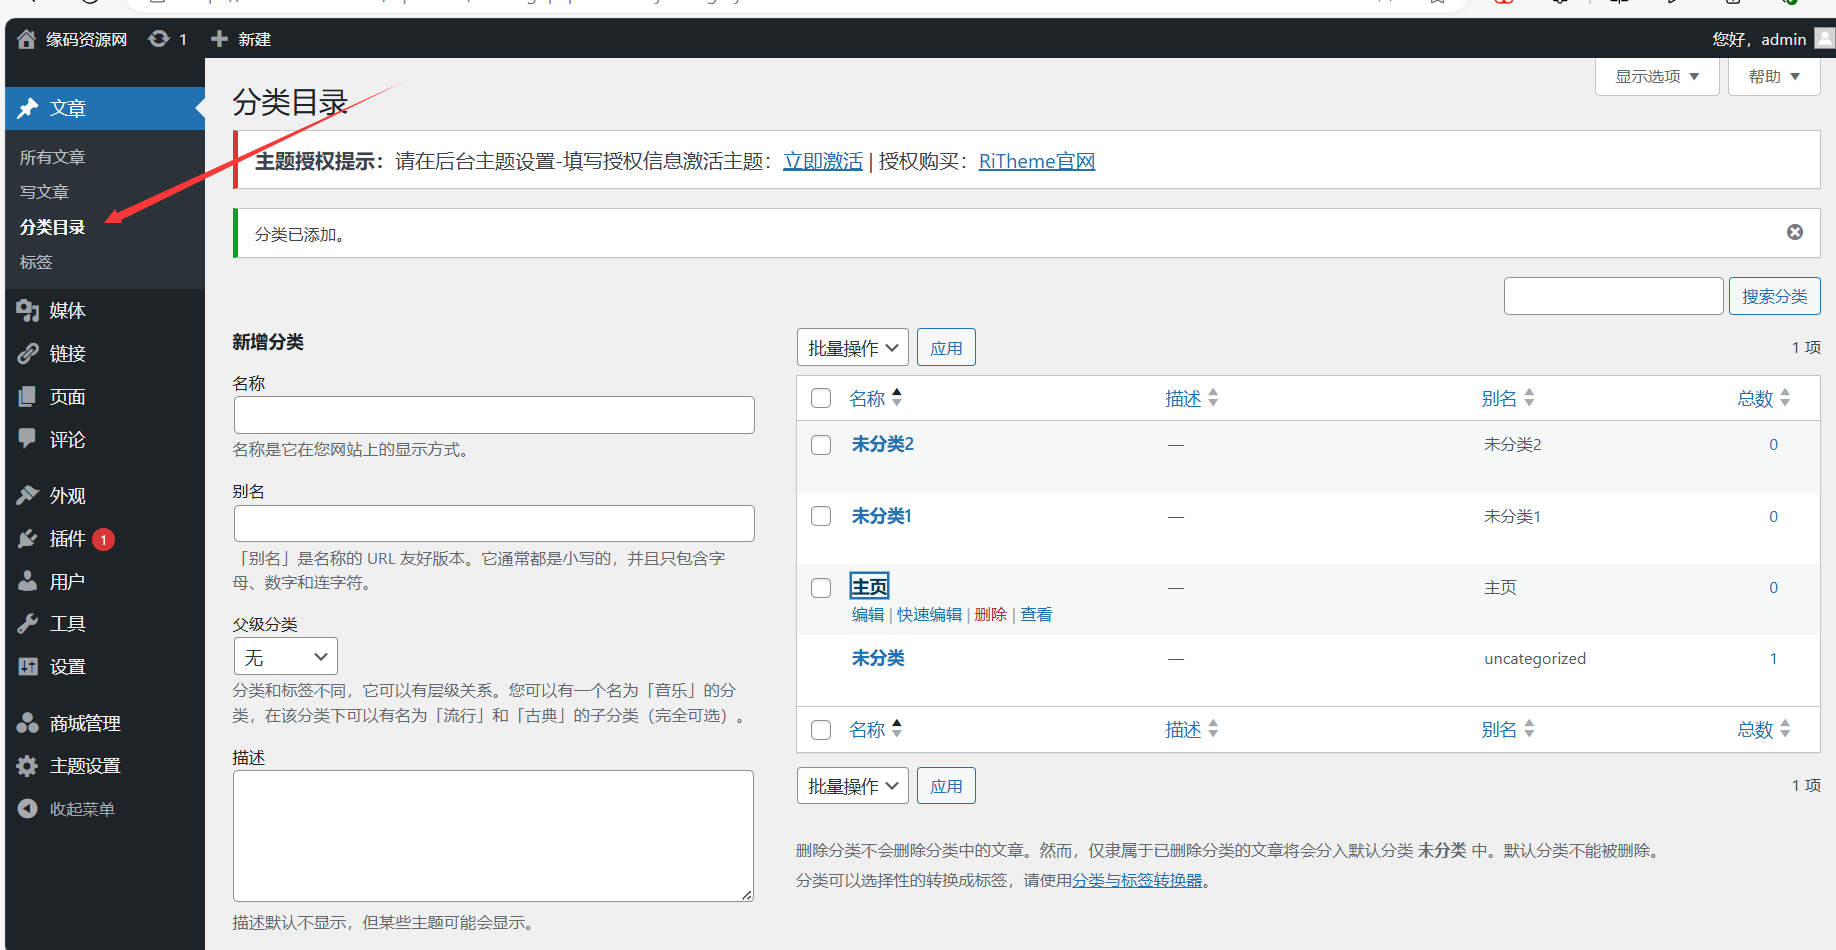
Task: Dismiss the 分类已添加 notice
Action: pos(1795,232)
